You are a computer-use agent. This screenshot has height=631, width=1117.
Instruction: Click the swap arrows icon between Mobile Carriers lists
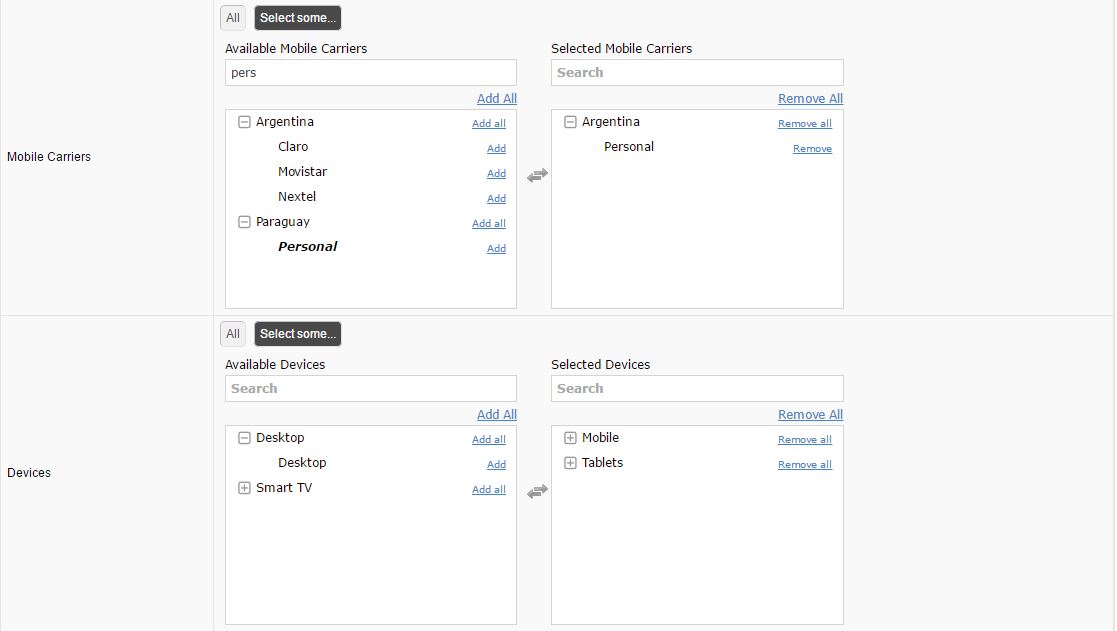tap(537, 175)
